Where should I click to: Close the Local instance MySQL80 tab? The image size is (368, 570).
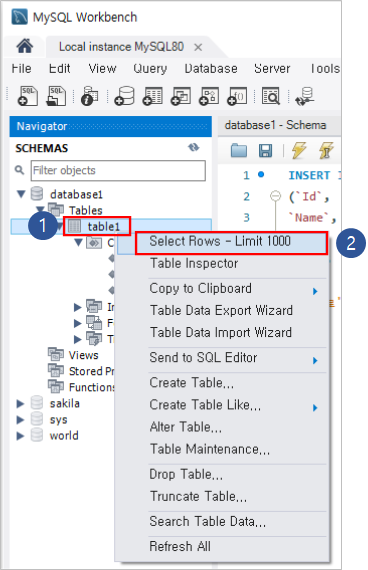pyautogui.click(x=198, y=47)
